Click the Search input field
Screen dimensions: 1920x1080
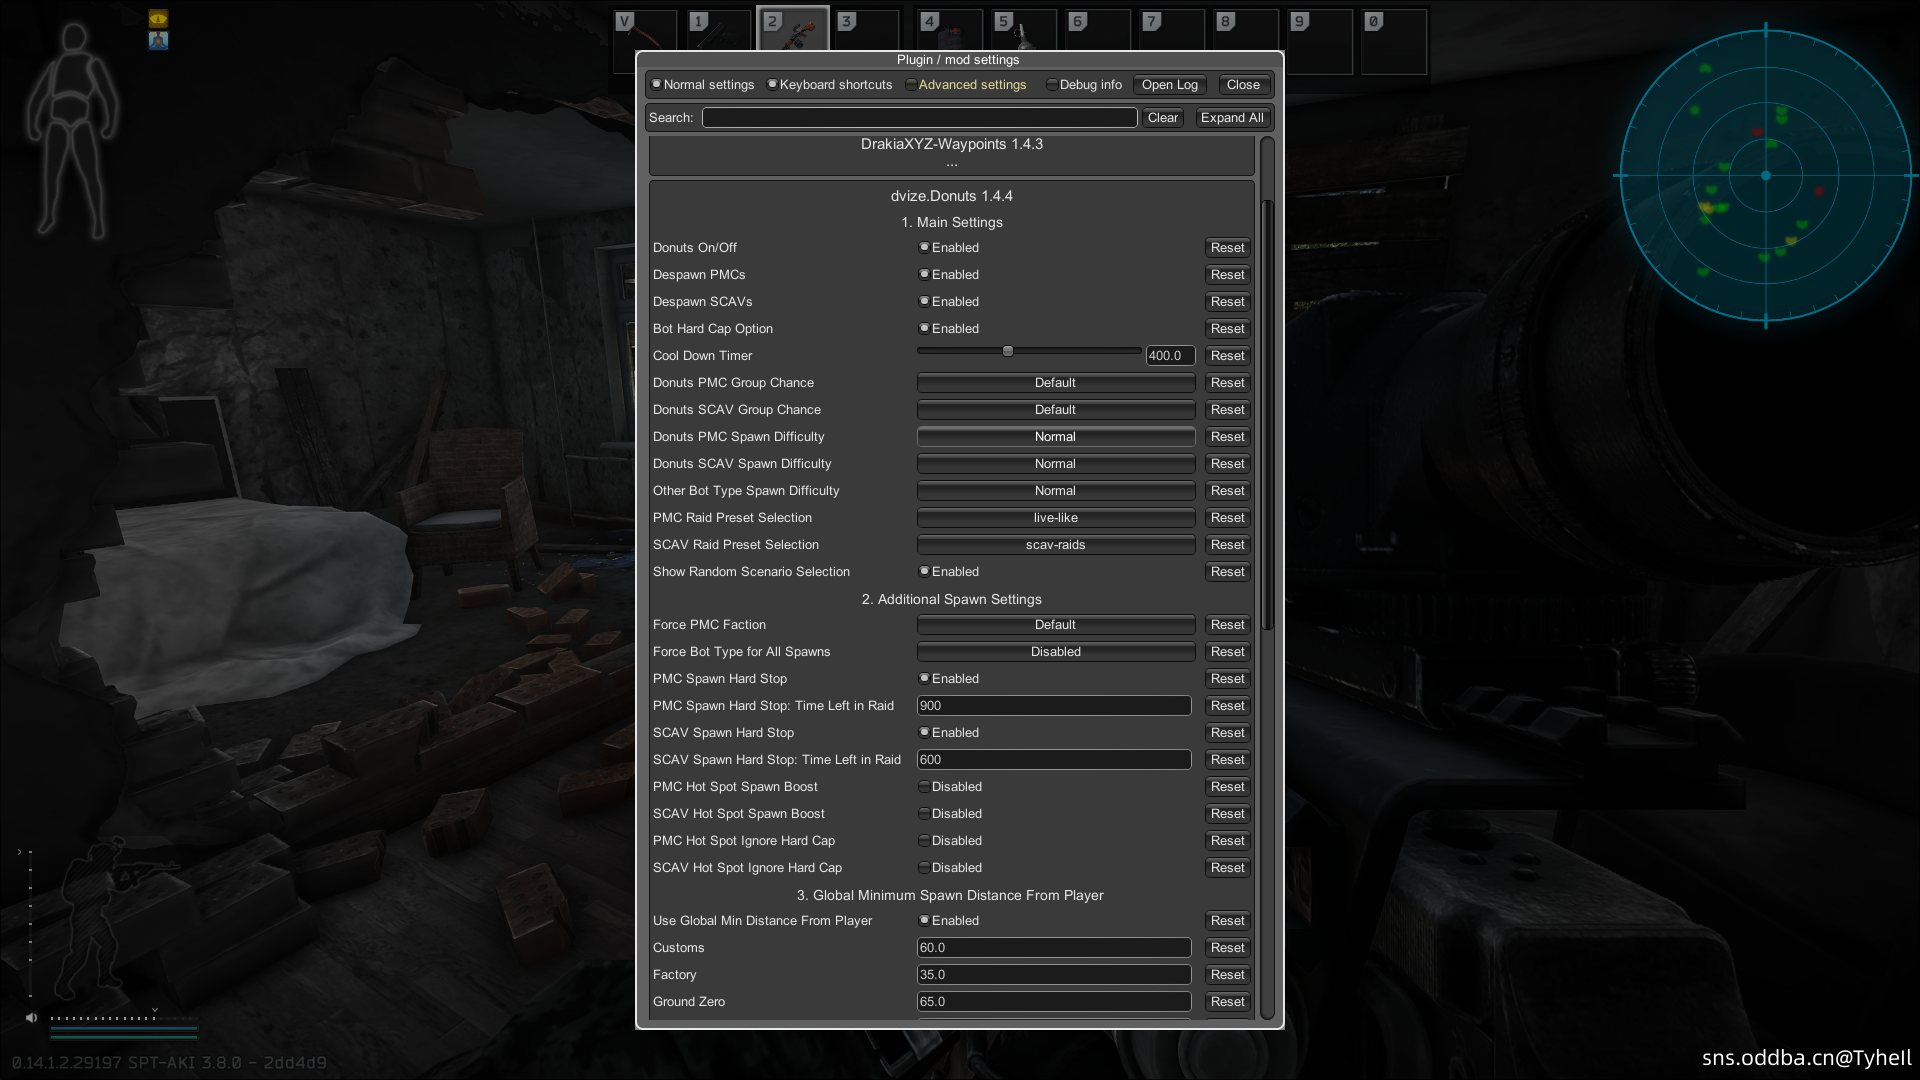pos(919,118)
